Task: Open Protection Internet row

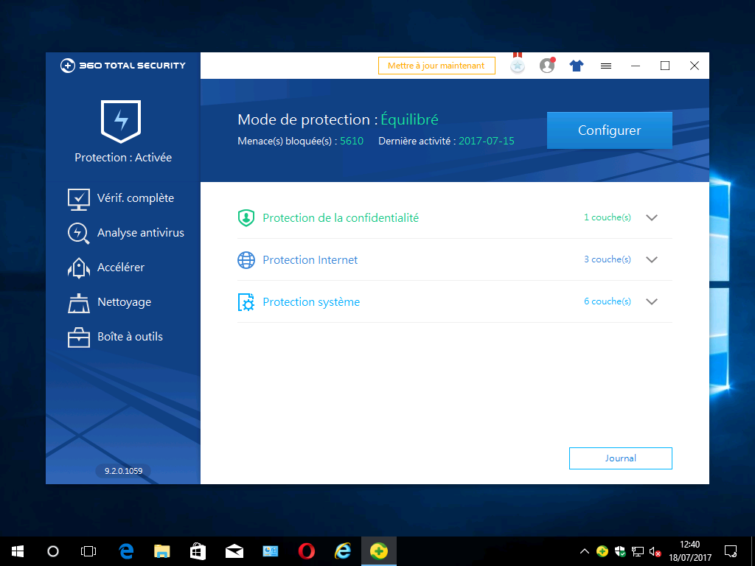Action: pyautogui.click(x=455, y=260)
